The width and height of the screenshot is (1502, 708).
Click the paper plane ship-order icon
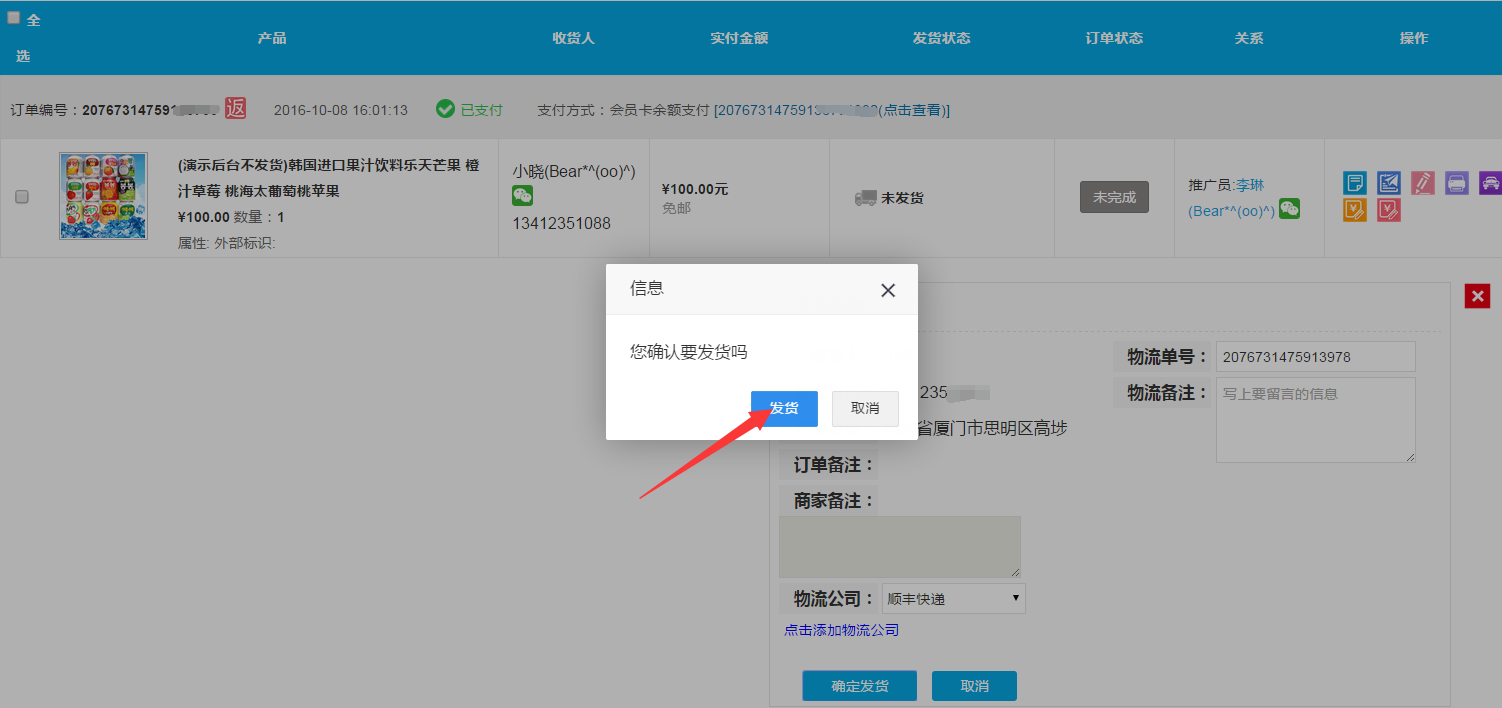pyautogui.click(x=1389, y=183)
